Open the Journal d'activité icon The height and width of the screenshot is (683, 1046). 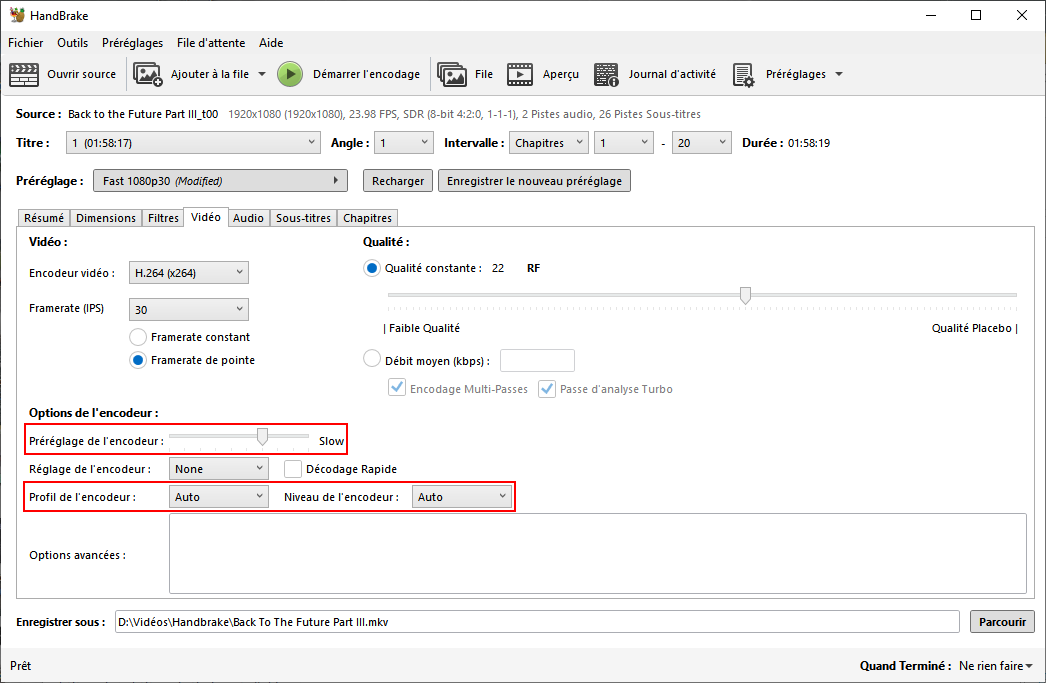point(606,74)
